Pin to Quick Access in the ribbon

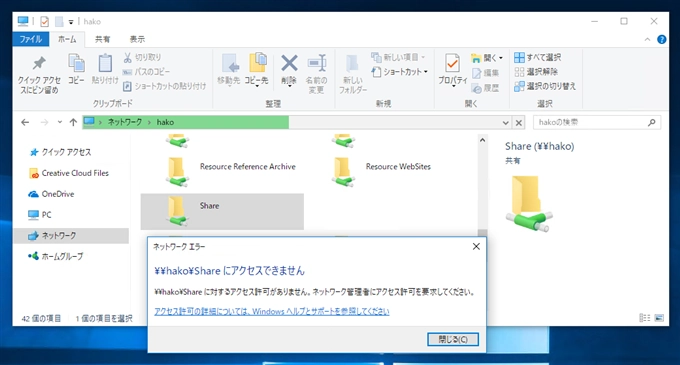[x=39, y=75]
